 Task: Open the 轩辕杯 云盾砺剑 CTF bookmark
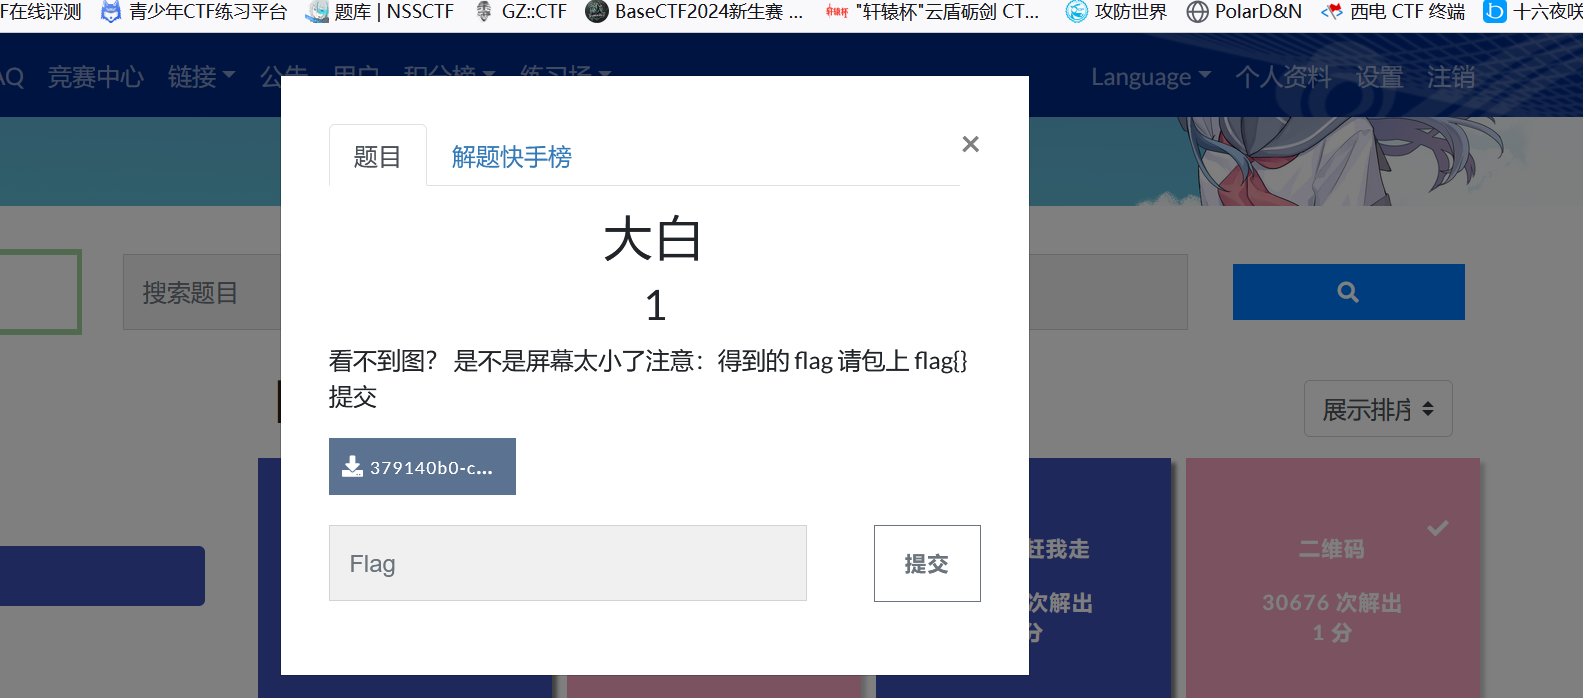pyautogui.click(x=934, y=12)
